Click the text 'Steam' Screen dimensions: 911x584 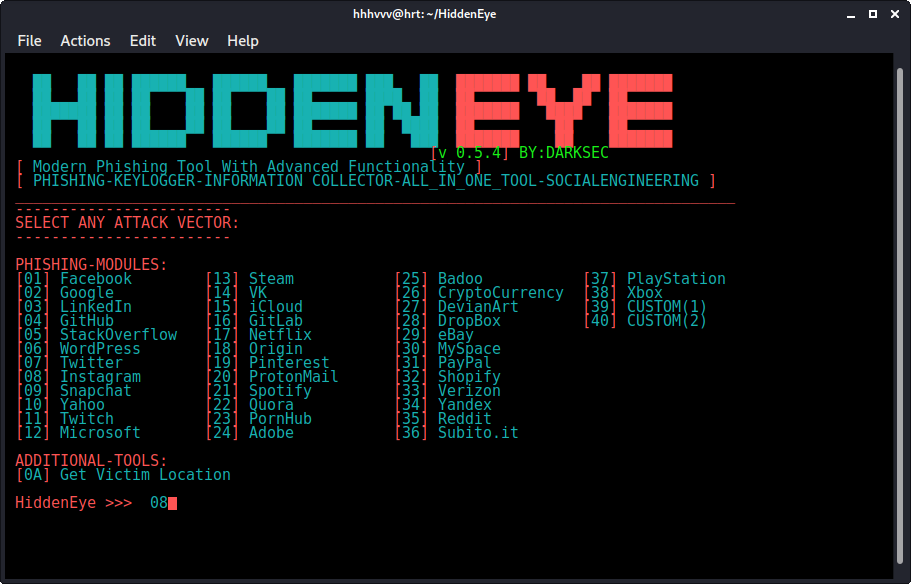(x=271, y=279)
